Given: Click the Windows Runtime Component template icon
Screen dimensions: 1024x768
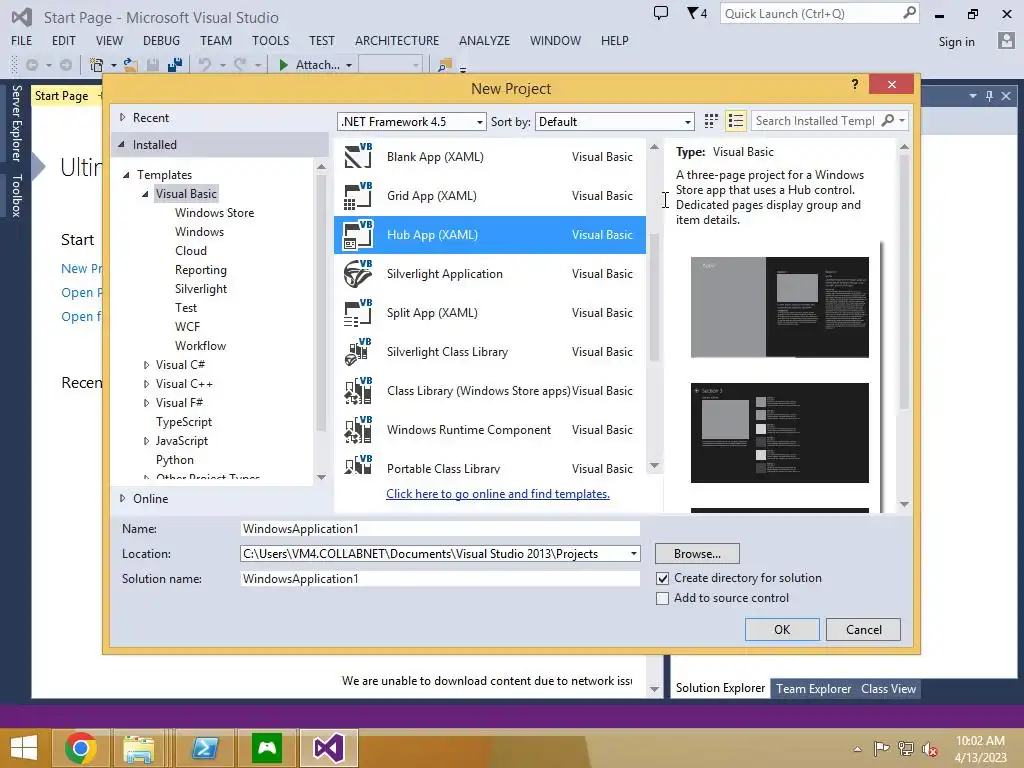Looking at the screenshot, I should (x=358, y=430).
